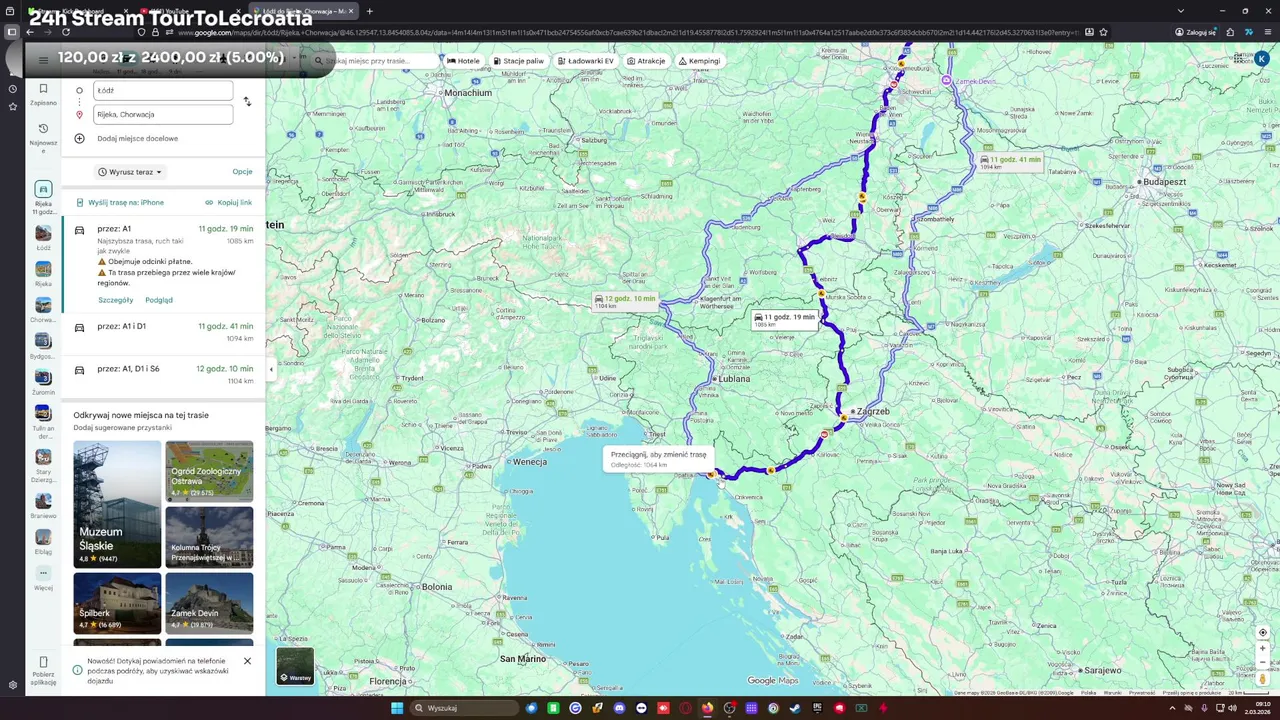This screenshot has width=1280, height=720.
Task: Open a new browser tab
Action: tap(369, 11)
